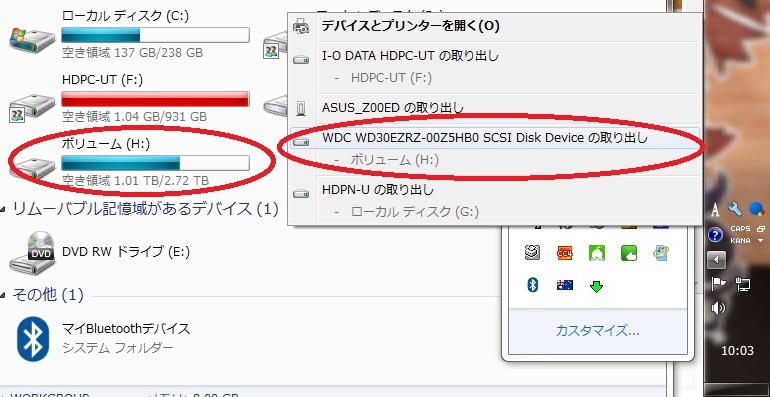Click the '- HDPC-UT (F:)' submenu line
This screenshot has width=770, height=397.
pos(383,78)
